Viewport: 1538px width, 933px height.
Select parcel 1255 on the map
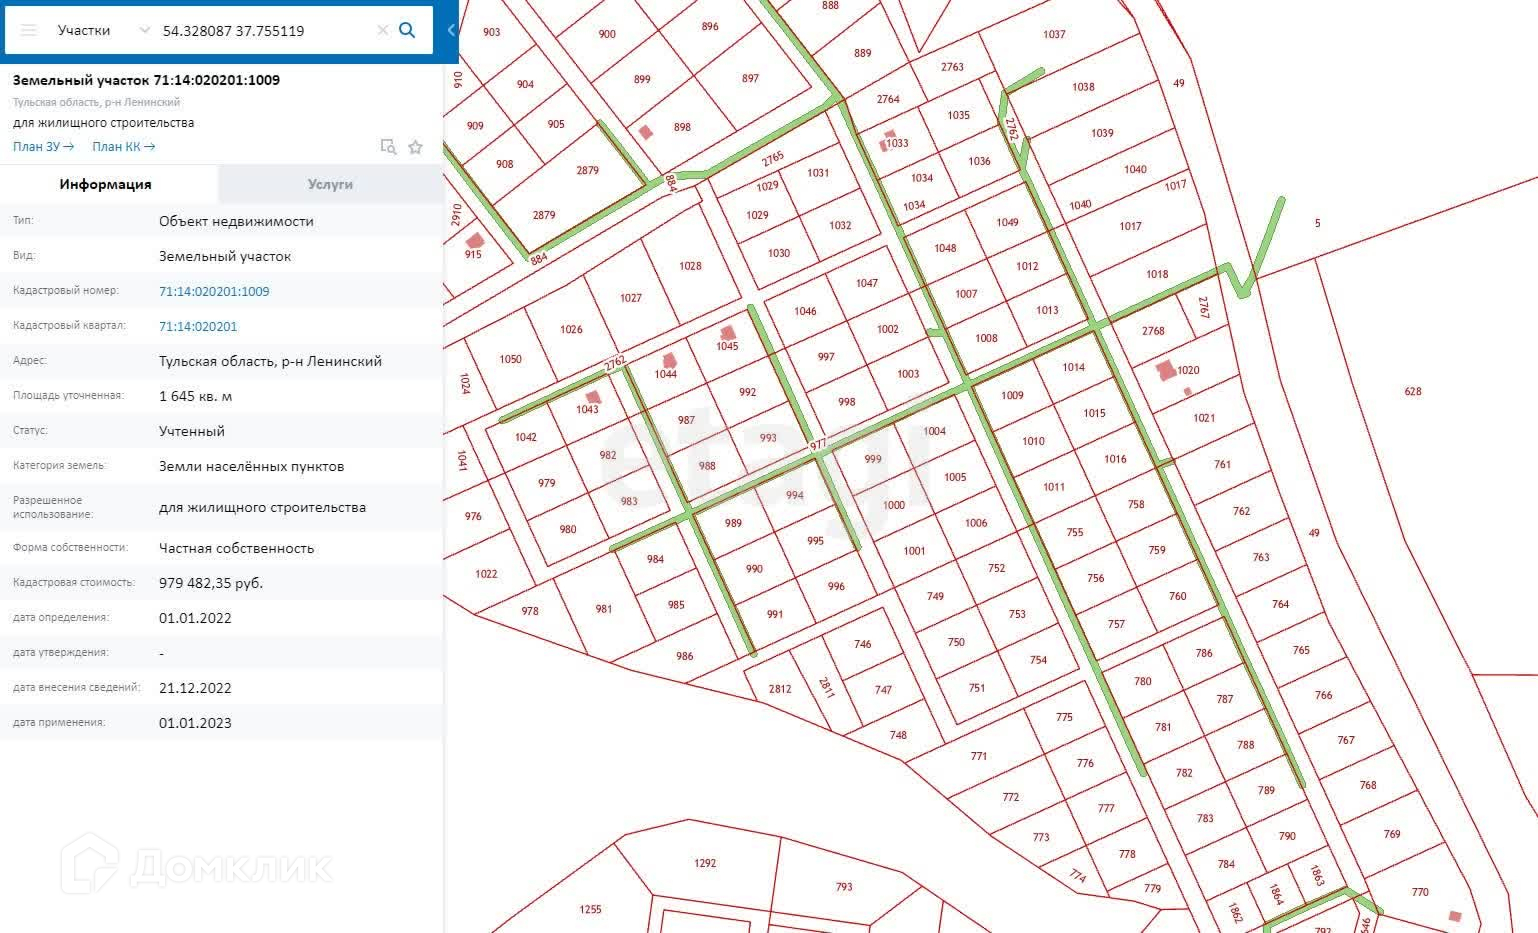point(590,909)
